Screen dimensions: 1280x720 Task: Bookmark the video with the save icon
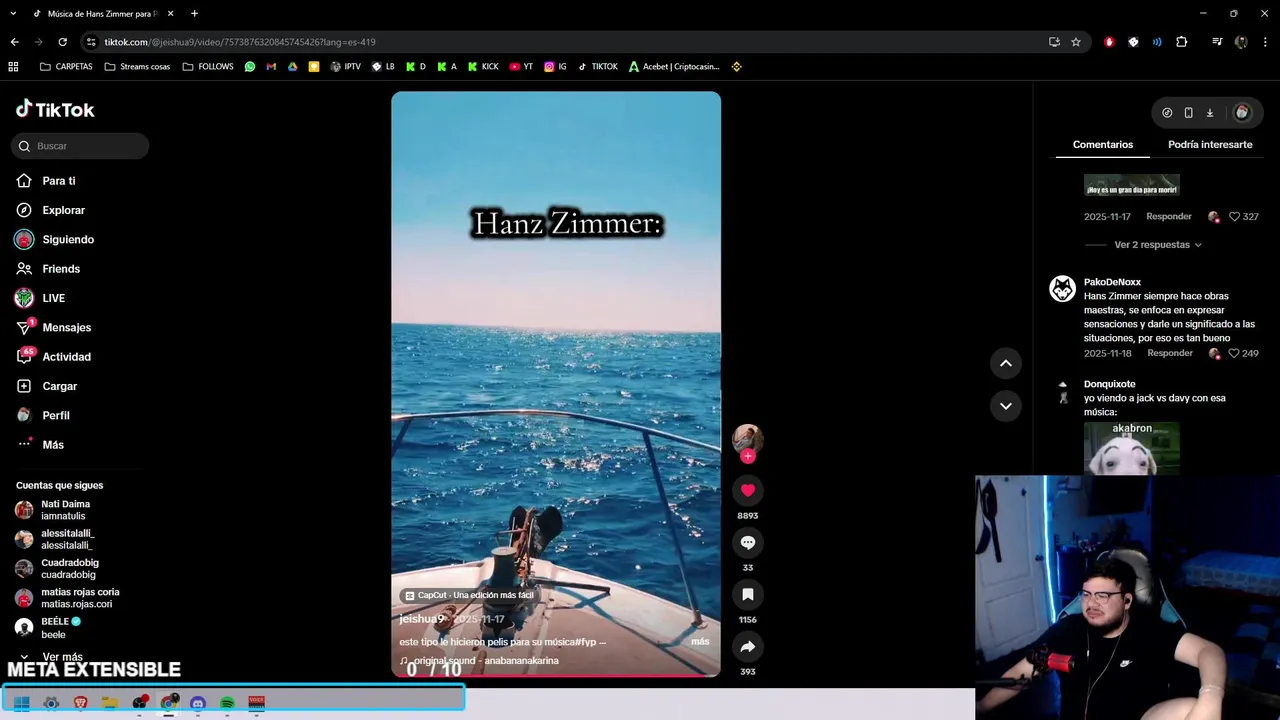747,594
